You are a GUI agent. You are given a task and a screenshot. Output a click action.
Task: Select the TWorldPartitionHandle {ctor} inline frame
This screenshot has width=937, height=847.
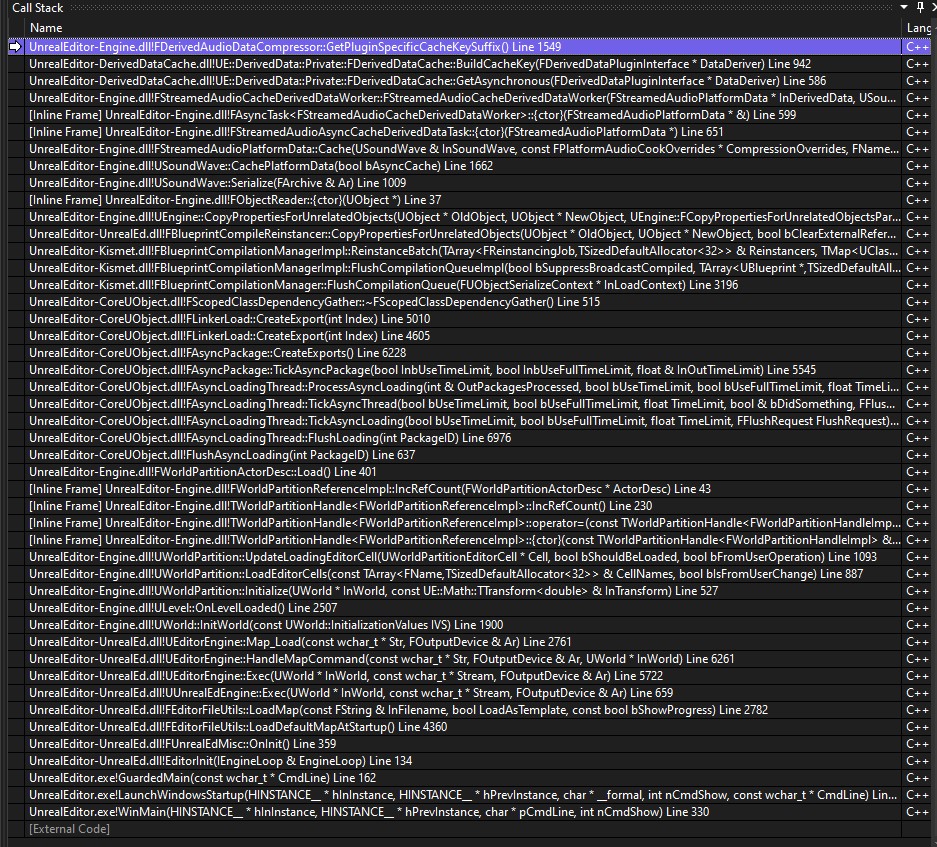point(463,540)
